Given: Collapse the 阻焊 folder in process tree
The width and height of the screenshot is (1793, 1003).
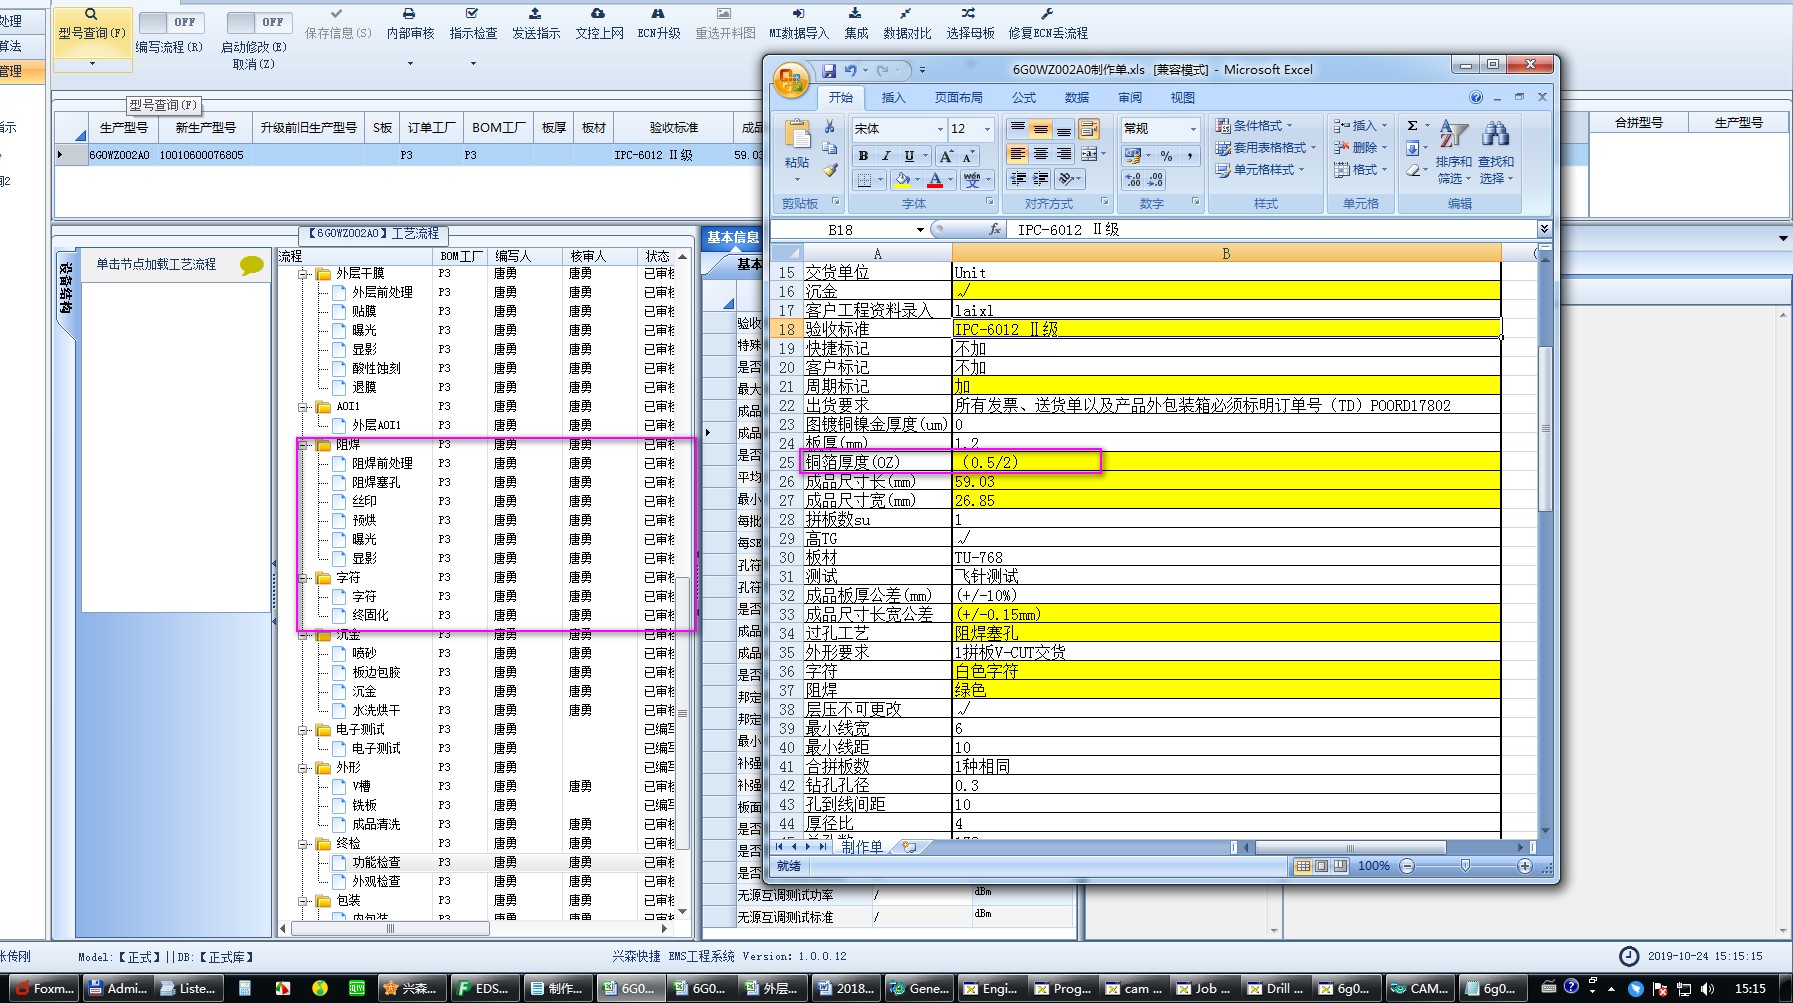Looking at the screenshot, I should (304, 445).
